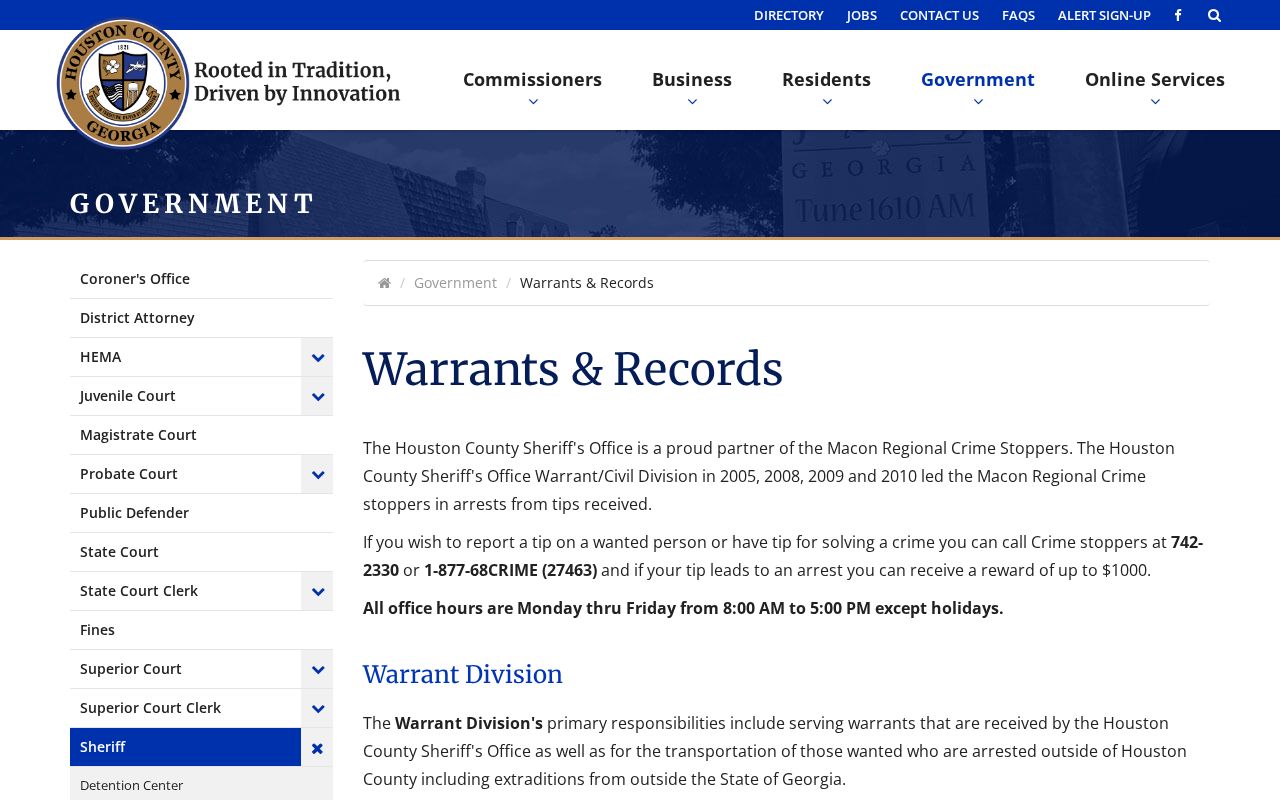Go to home via breadcrumb house icon
The height and width of the screenshot is (800, 1280).
[x=384, y=283]
